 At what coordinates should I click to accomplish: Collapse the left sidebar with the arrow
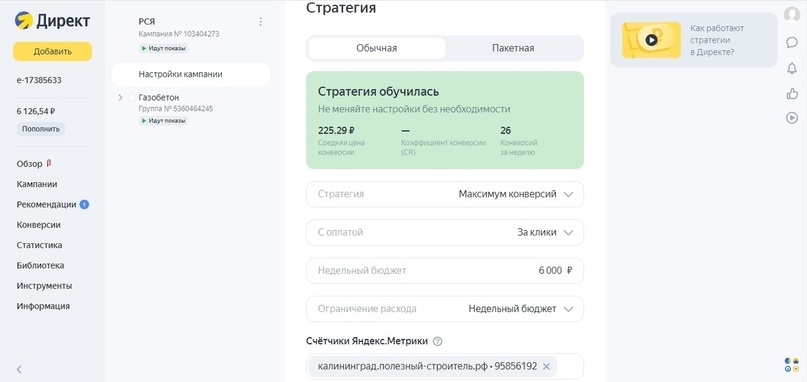pos(19,369)
